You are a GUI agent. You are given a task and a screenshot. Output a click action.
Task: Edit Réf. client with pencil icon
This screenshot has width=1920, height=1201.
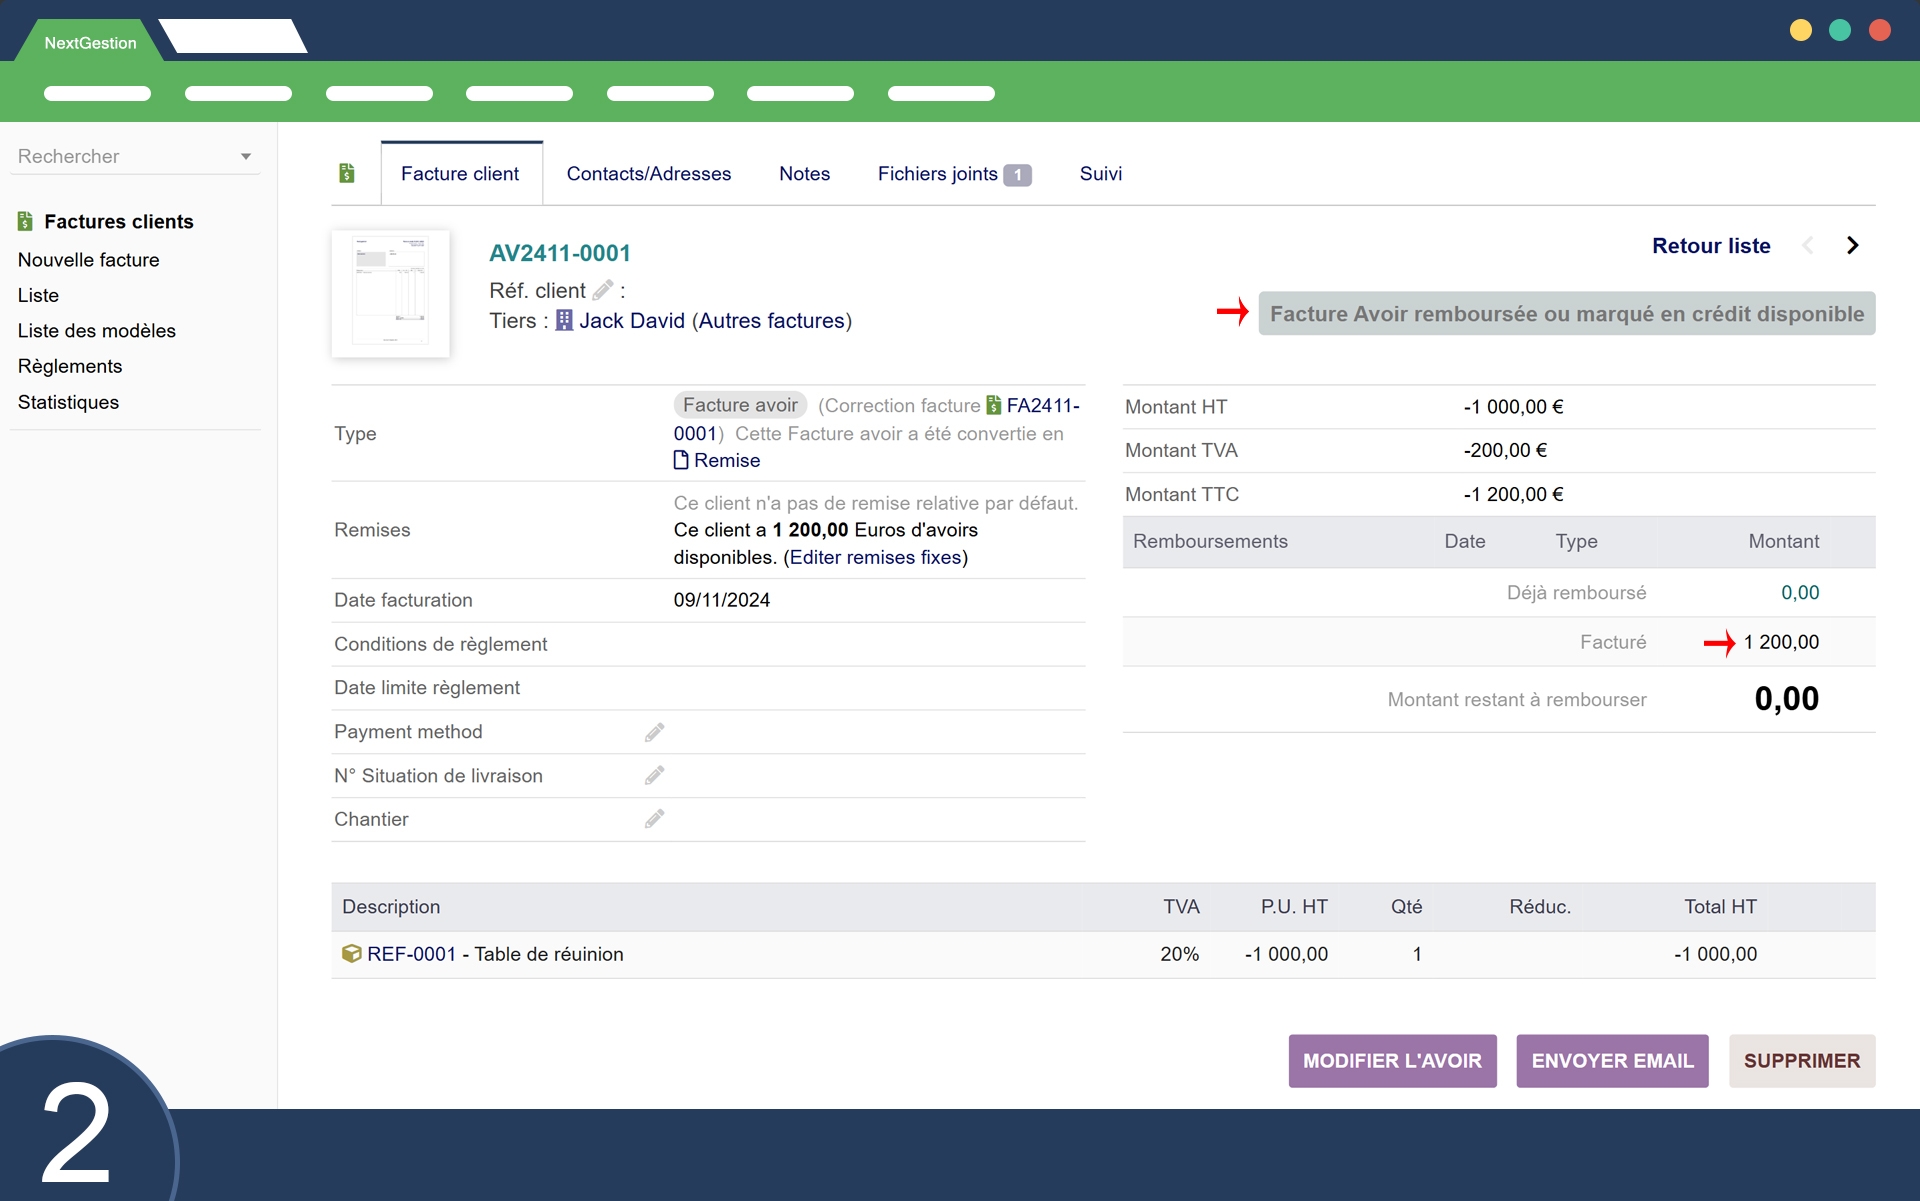point(602,291)
